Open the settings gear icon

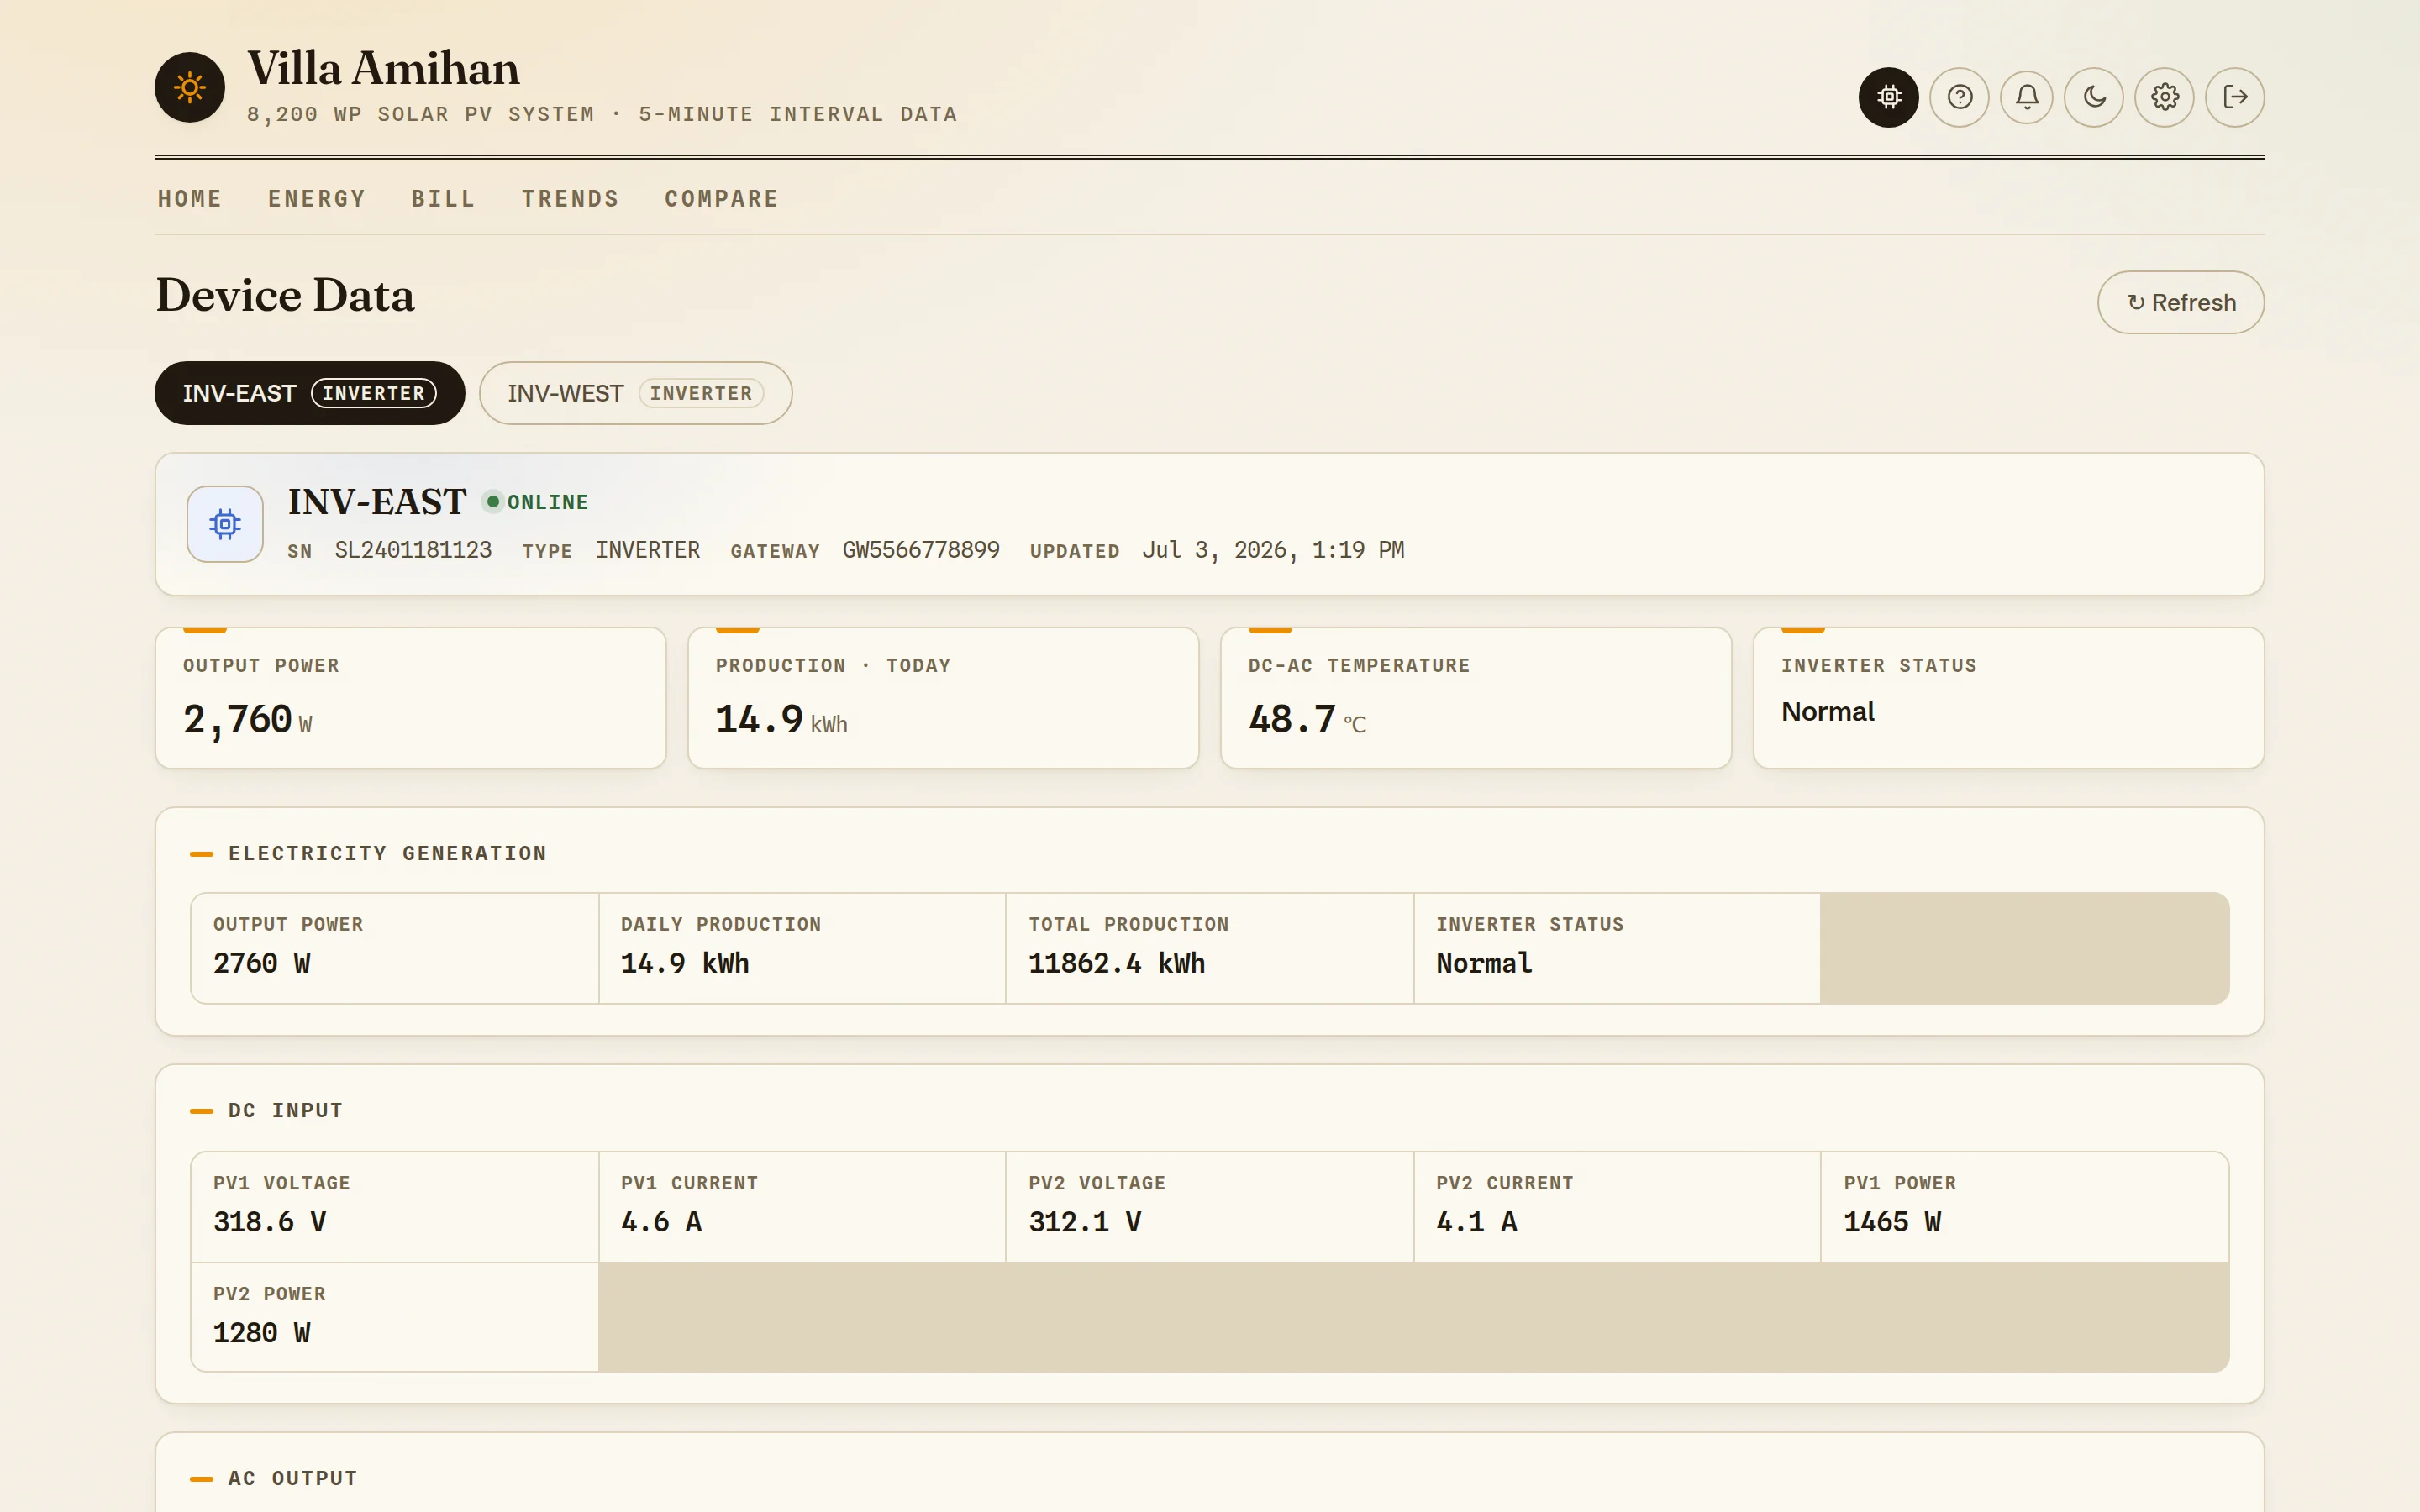pyautogui.click(x=2165, y=97)
